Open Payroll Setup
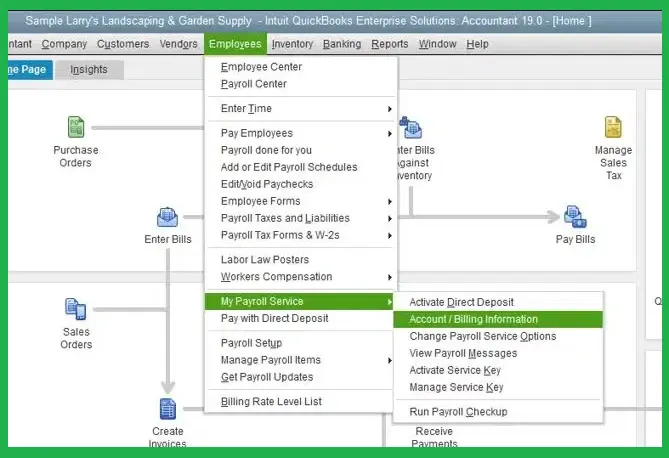Viewport: 669px width, 458px height. [300, 343]
